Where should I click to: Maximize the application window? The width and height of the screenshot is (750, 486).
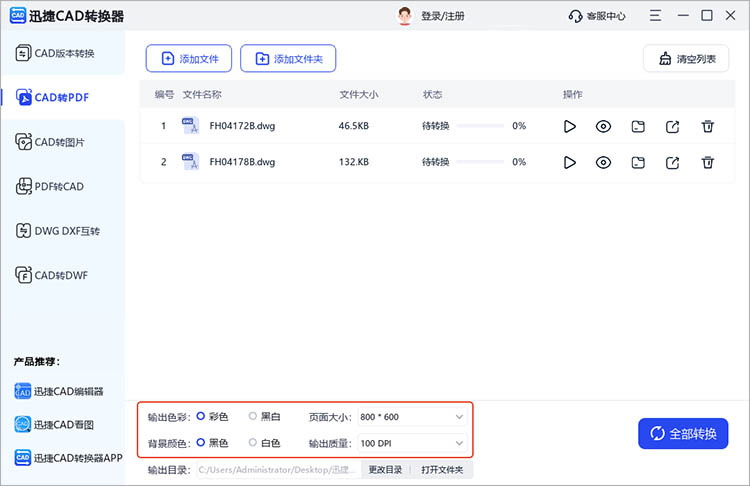(x=706, y=15)
